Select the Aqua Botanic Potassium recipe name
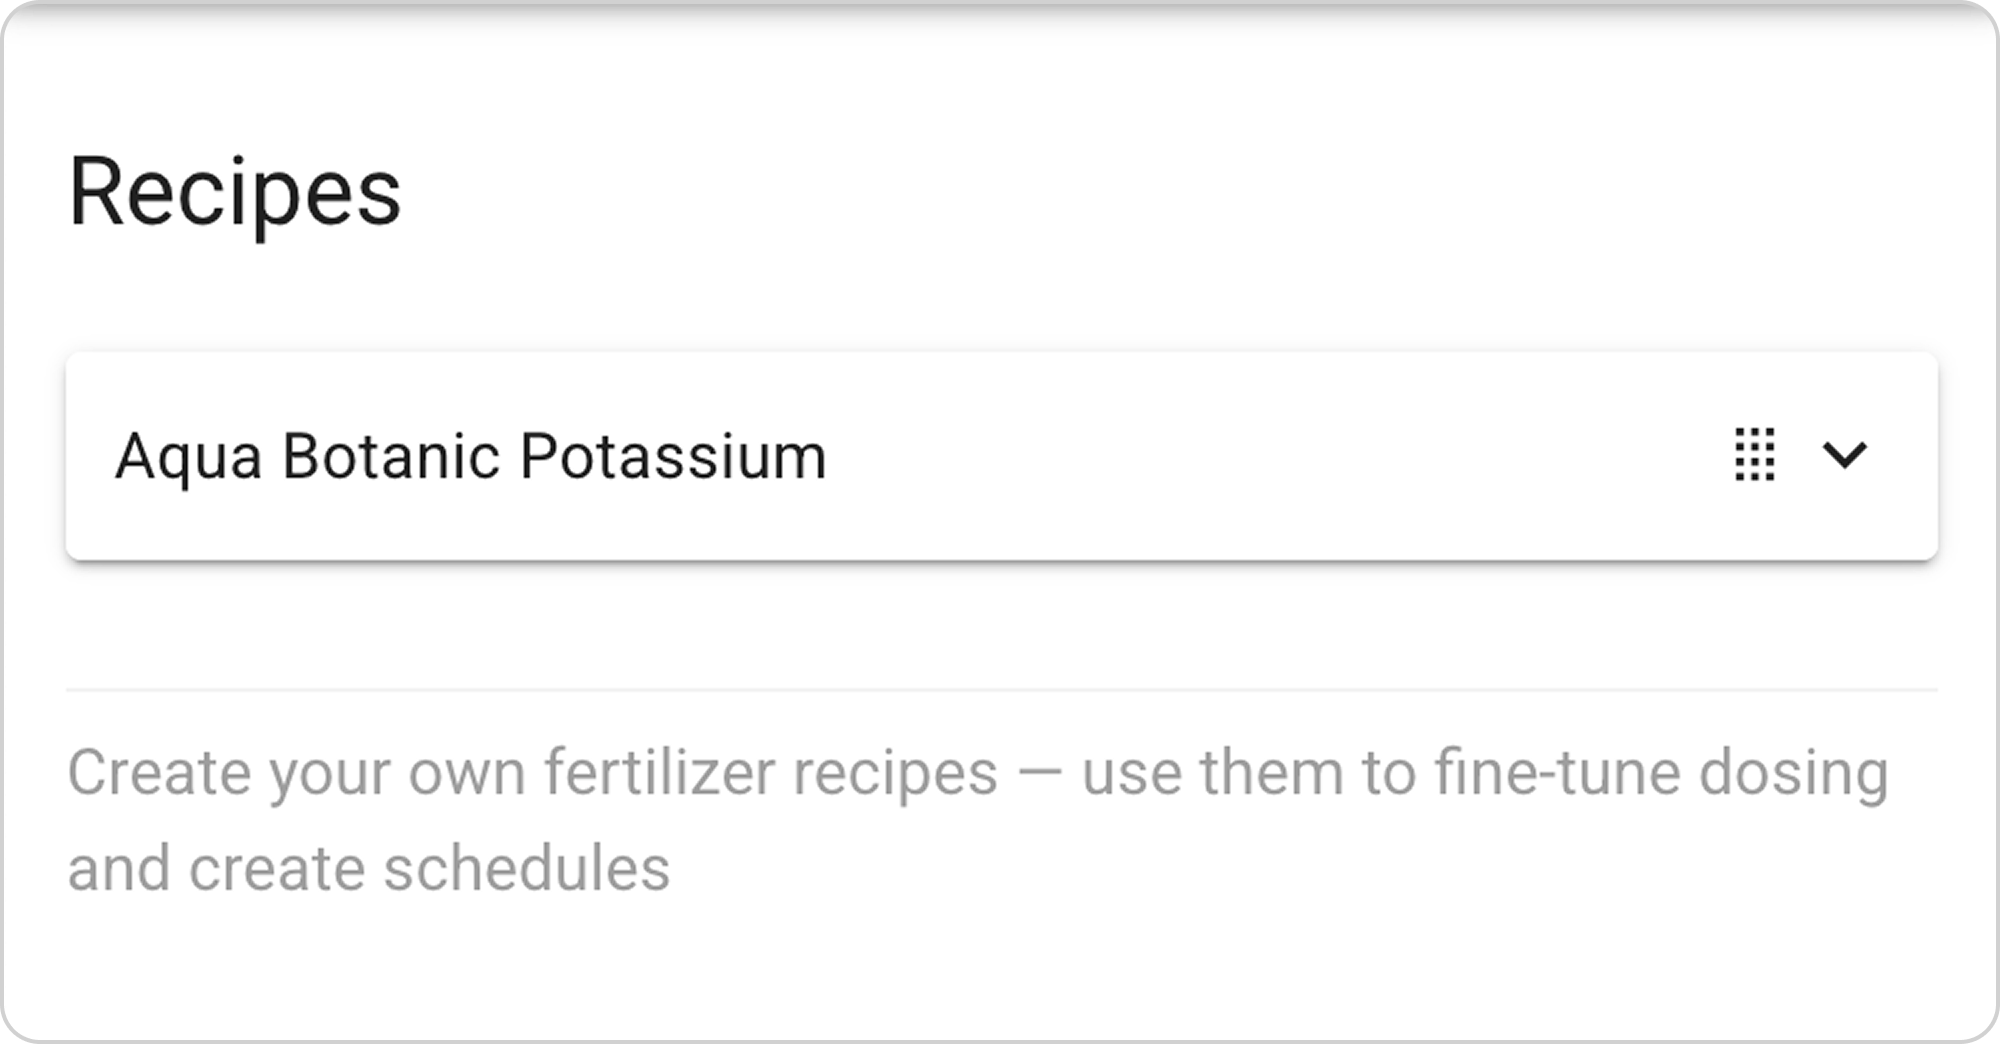Image resolution: width=2000 pixels, height=1044 pixels. [470, 457]
